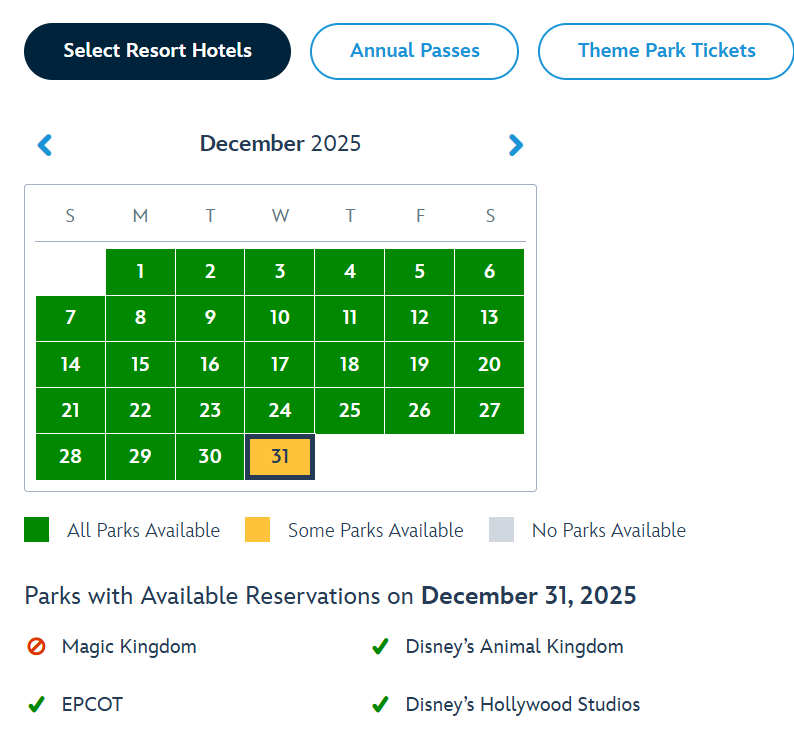
Task: Click the EPCOT availability checkmark
Action: (37, 705)
